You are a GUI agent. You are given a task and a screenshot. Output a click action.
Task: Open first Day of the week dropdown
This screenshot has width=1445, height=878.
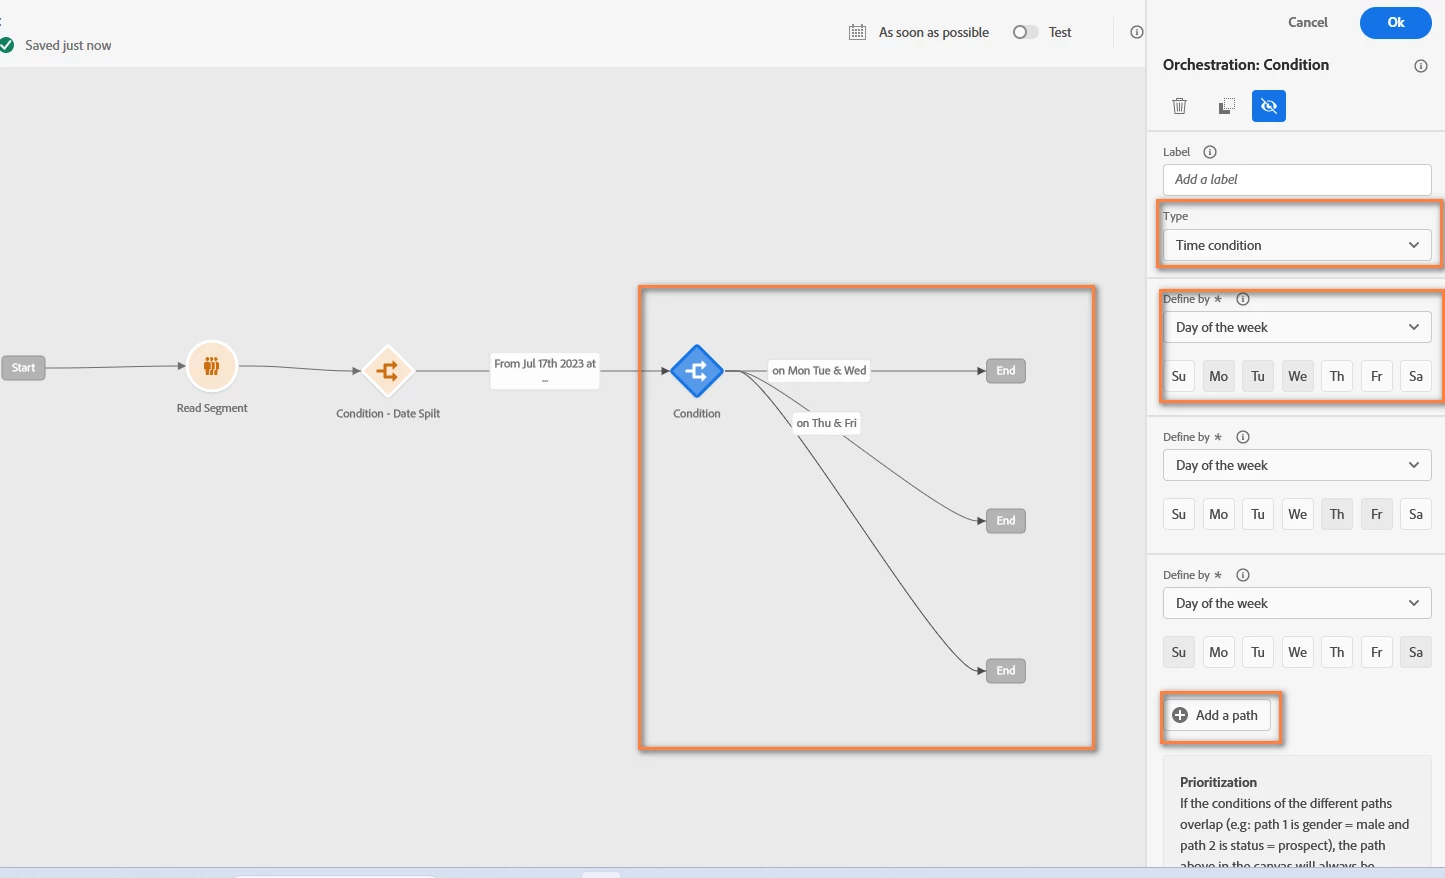1297,327
